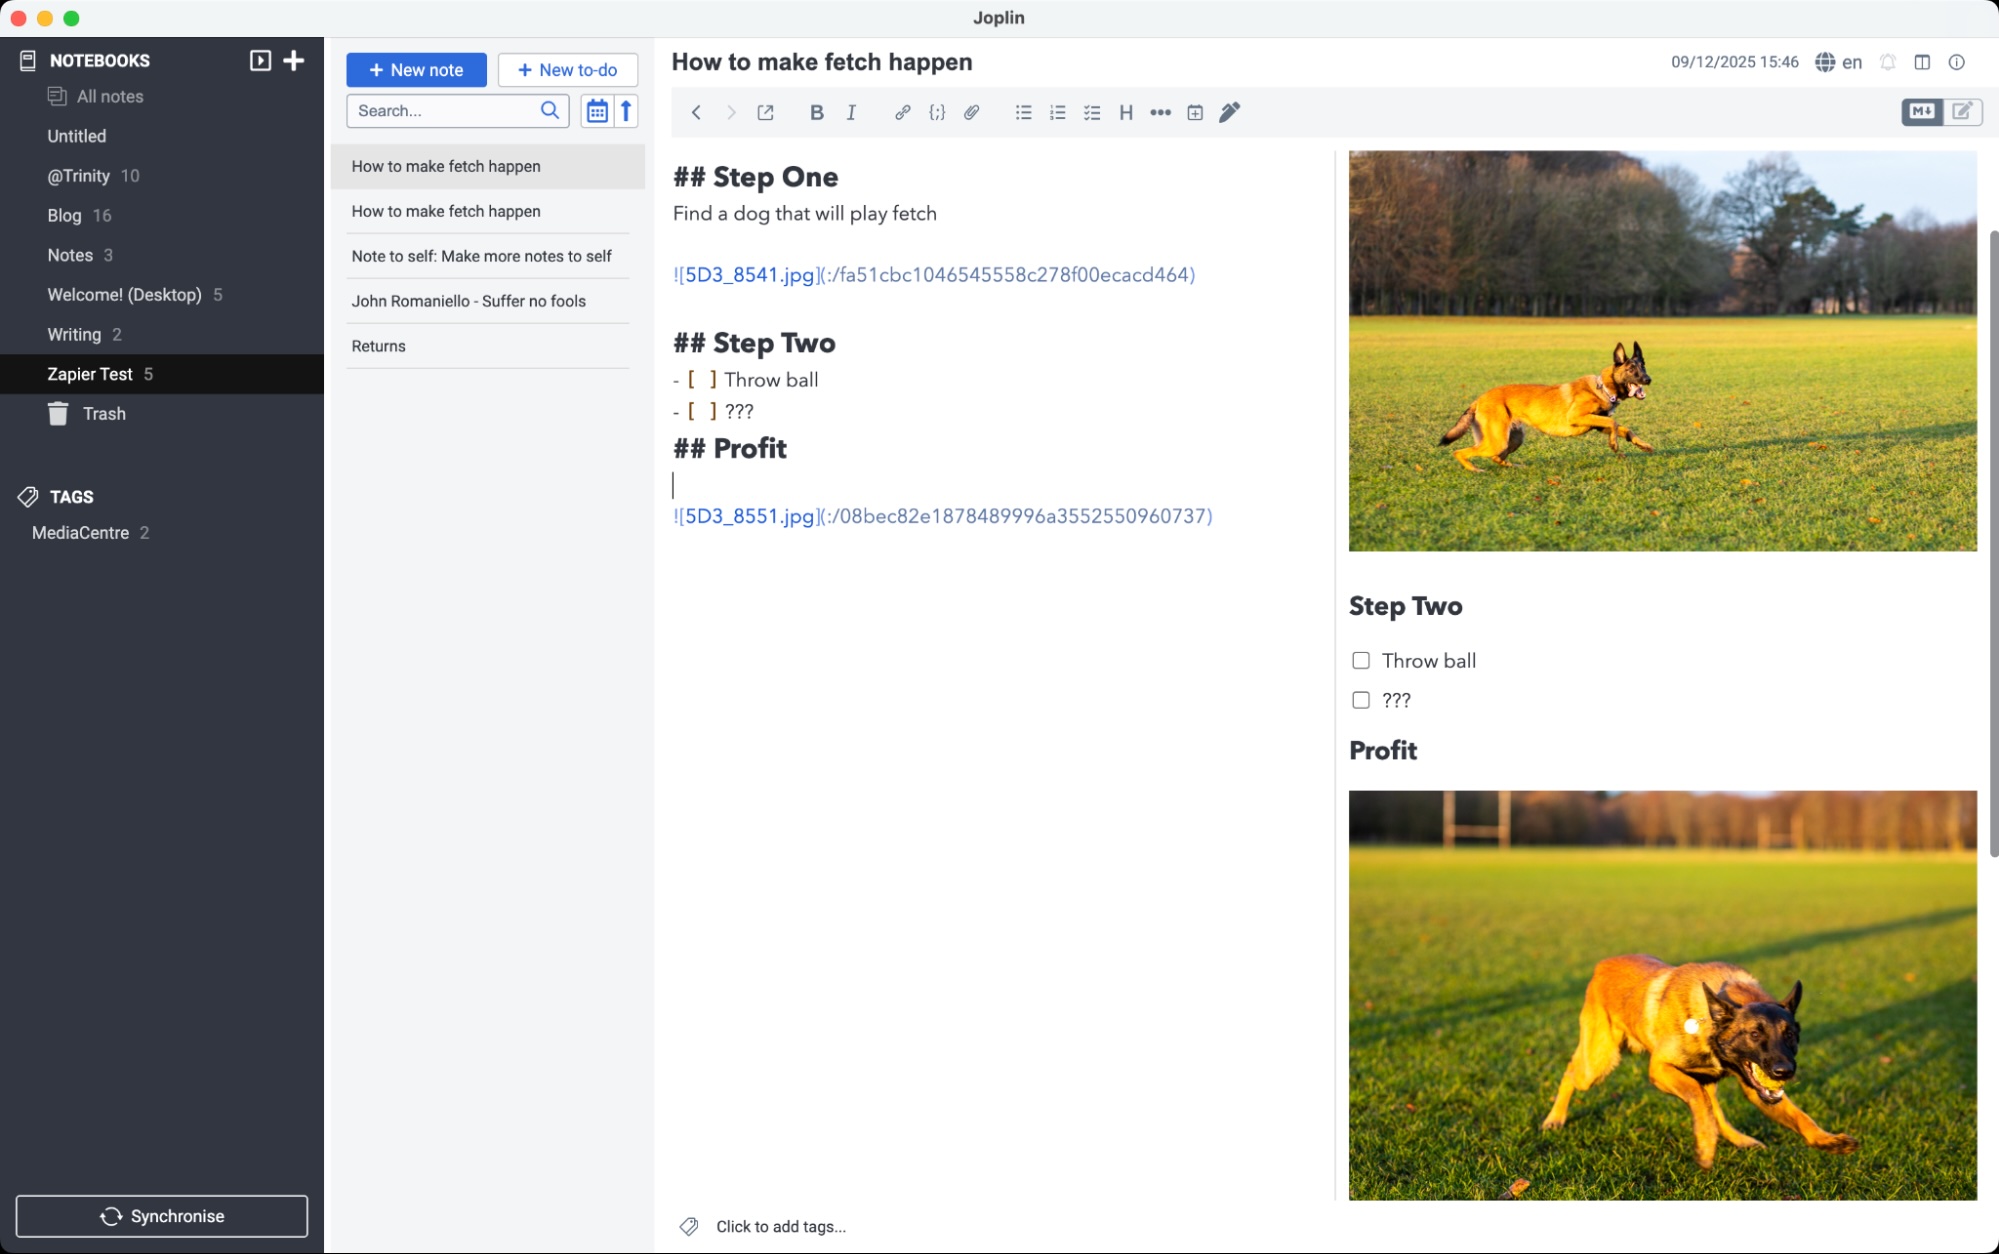Insert a hyperlink using the link icon

902,112
